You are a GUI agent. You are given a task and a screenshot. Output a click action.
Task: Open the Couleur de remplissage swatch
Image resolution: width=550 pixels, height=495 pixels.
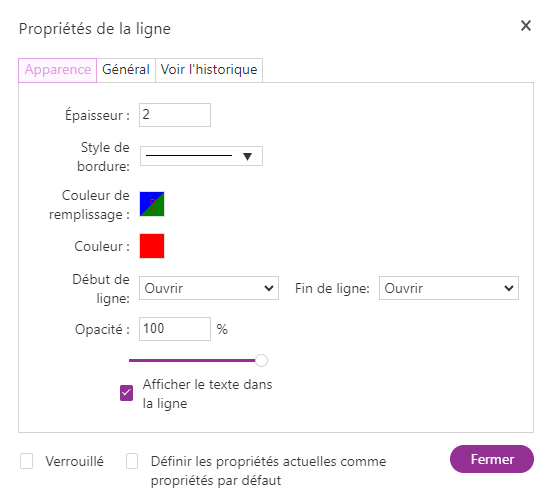point(152,204)
